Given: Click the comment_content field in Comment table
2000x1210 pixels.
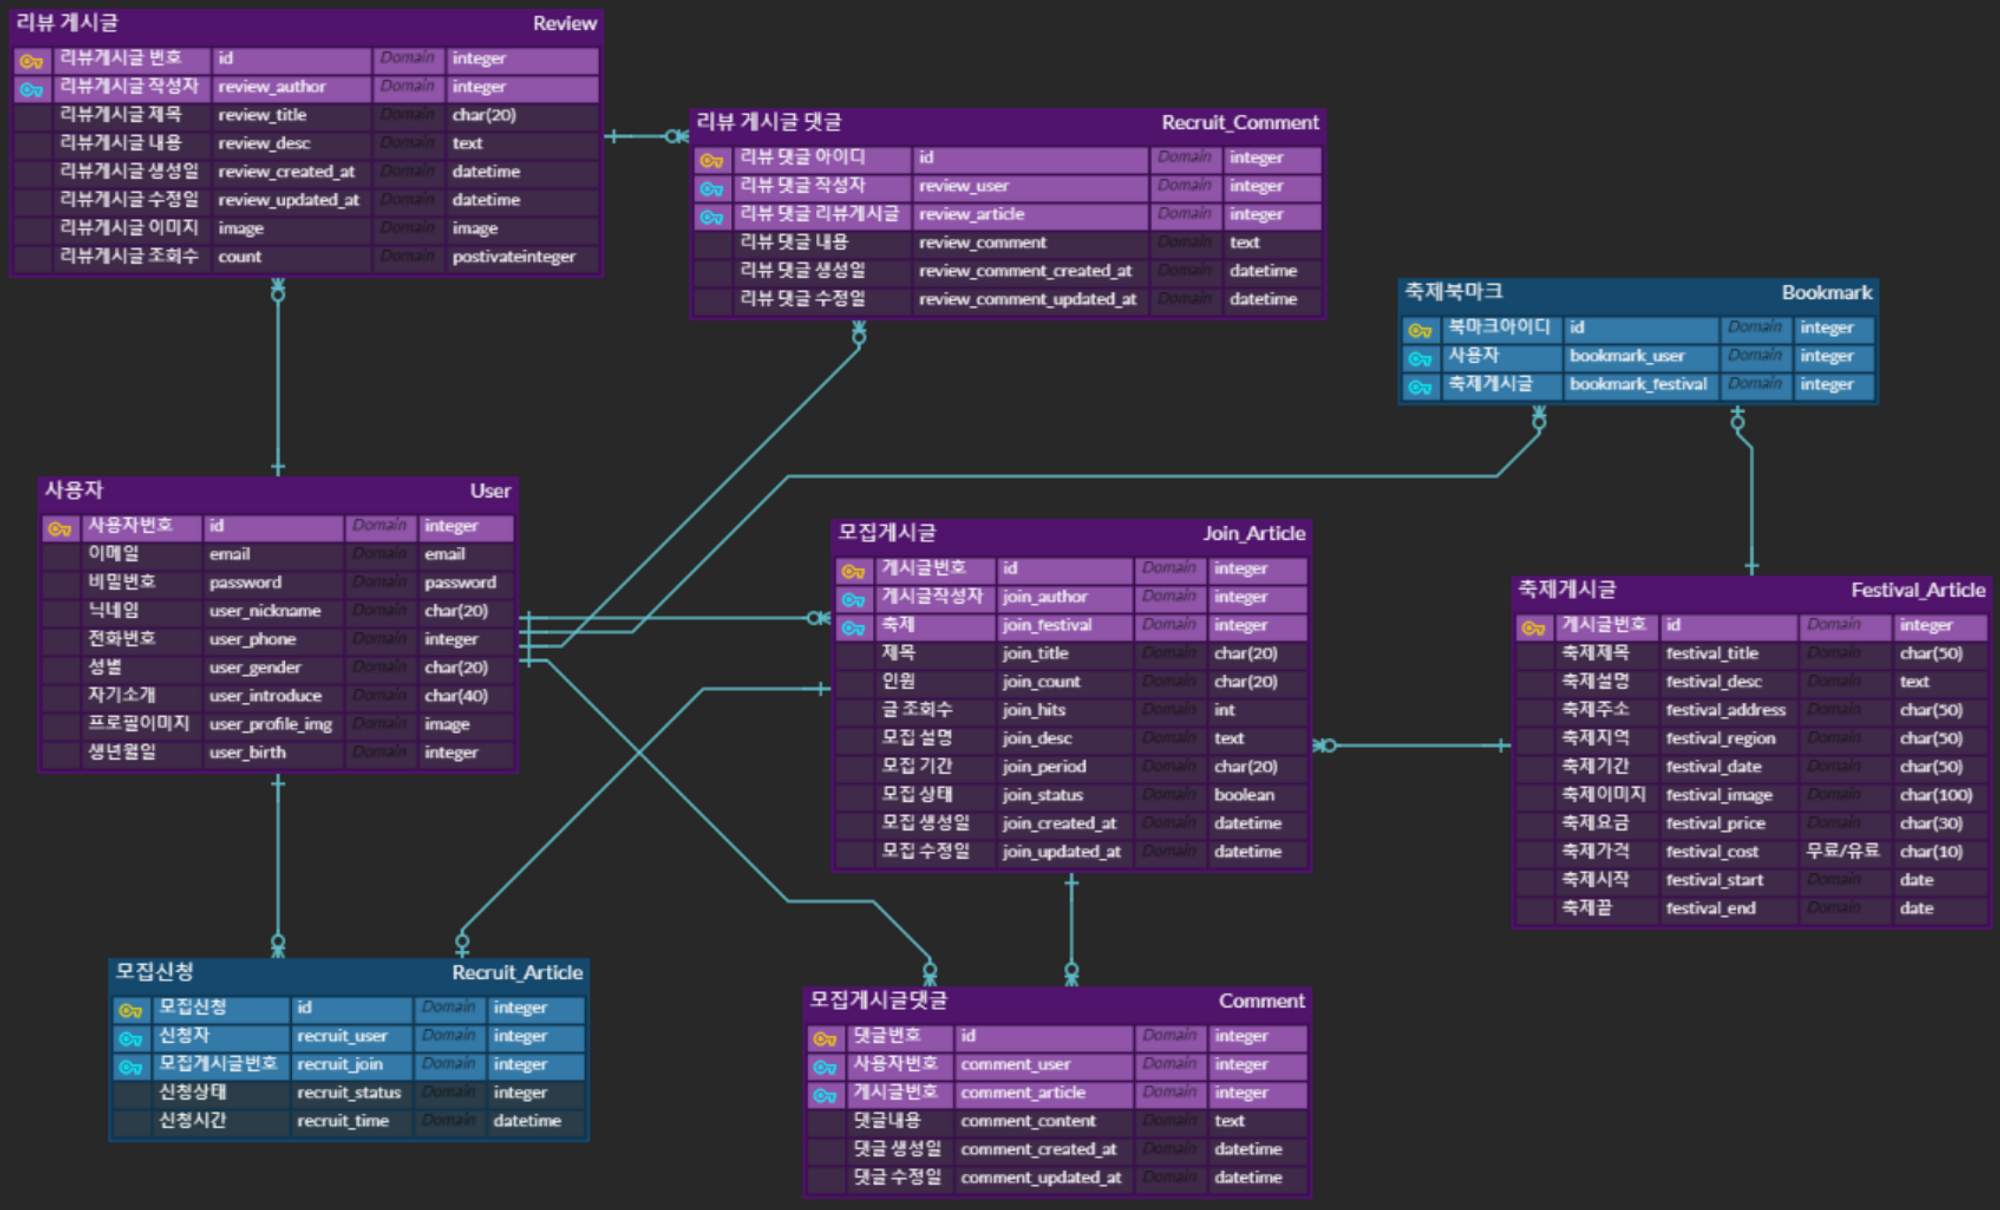Looking at the screenshot, I should coord(1028,1121).
